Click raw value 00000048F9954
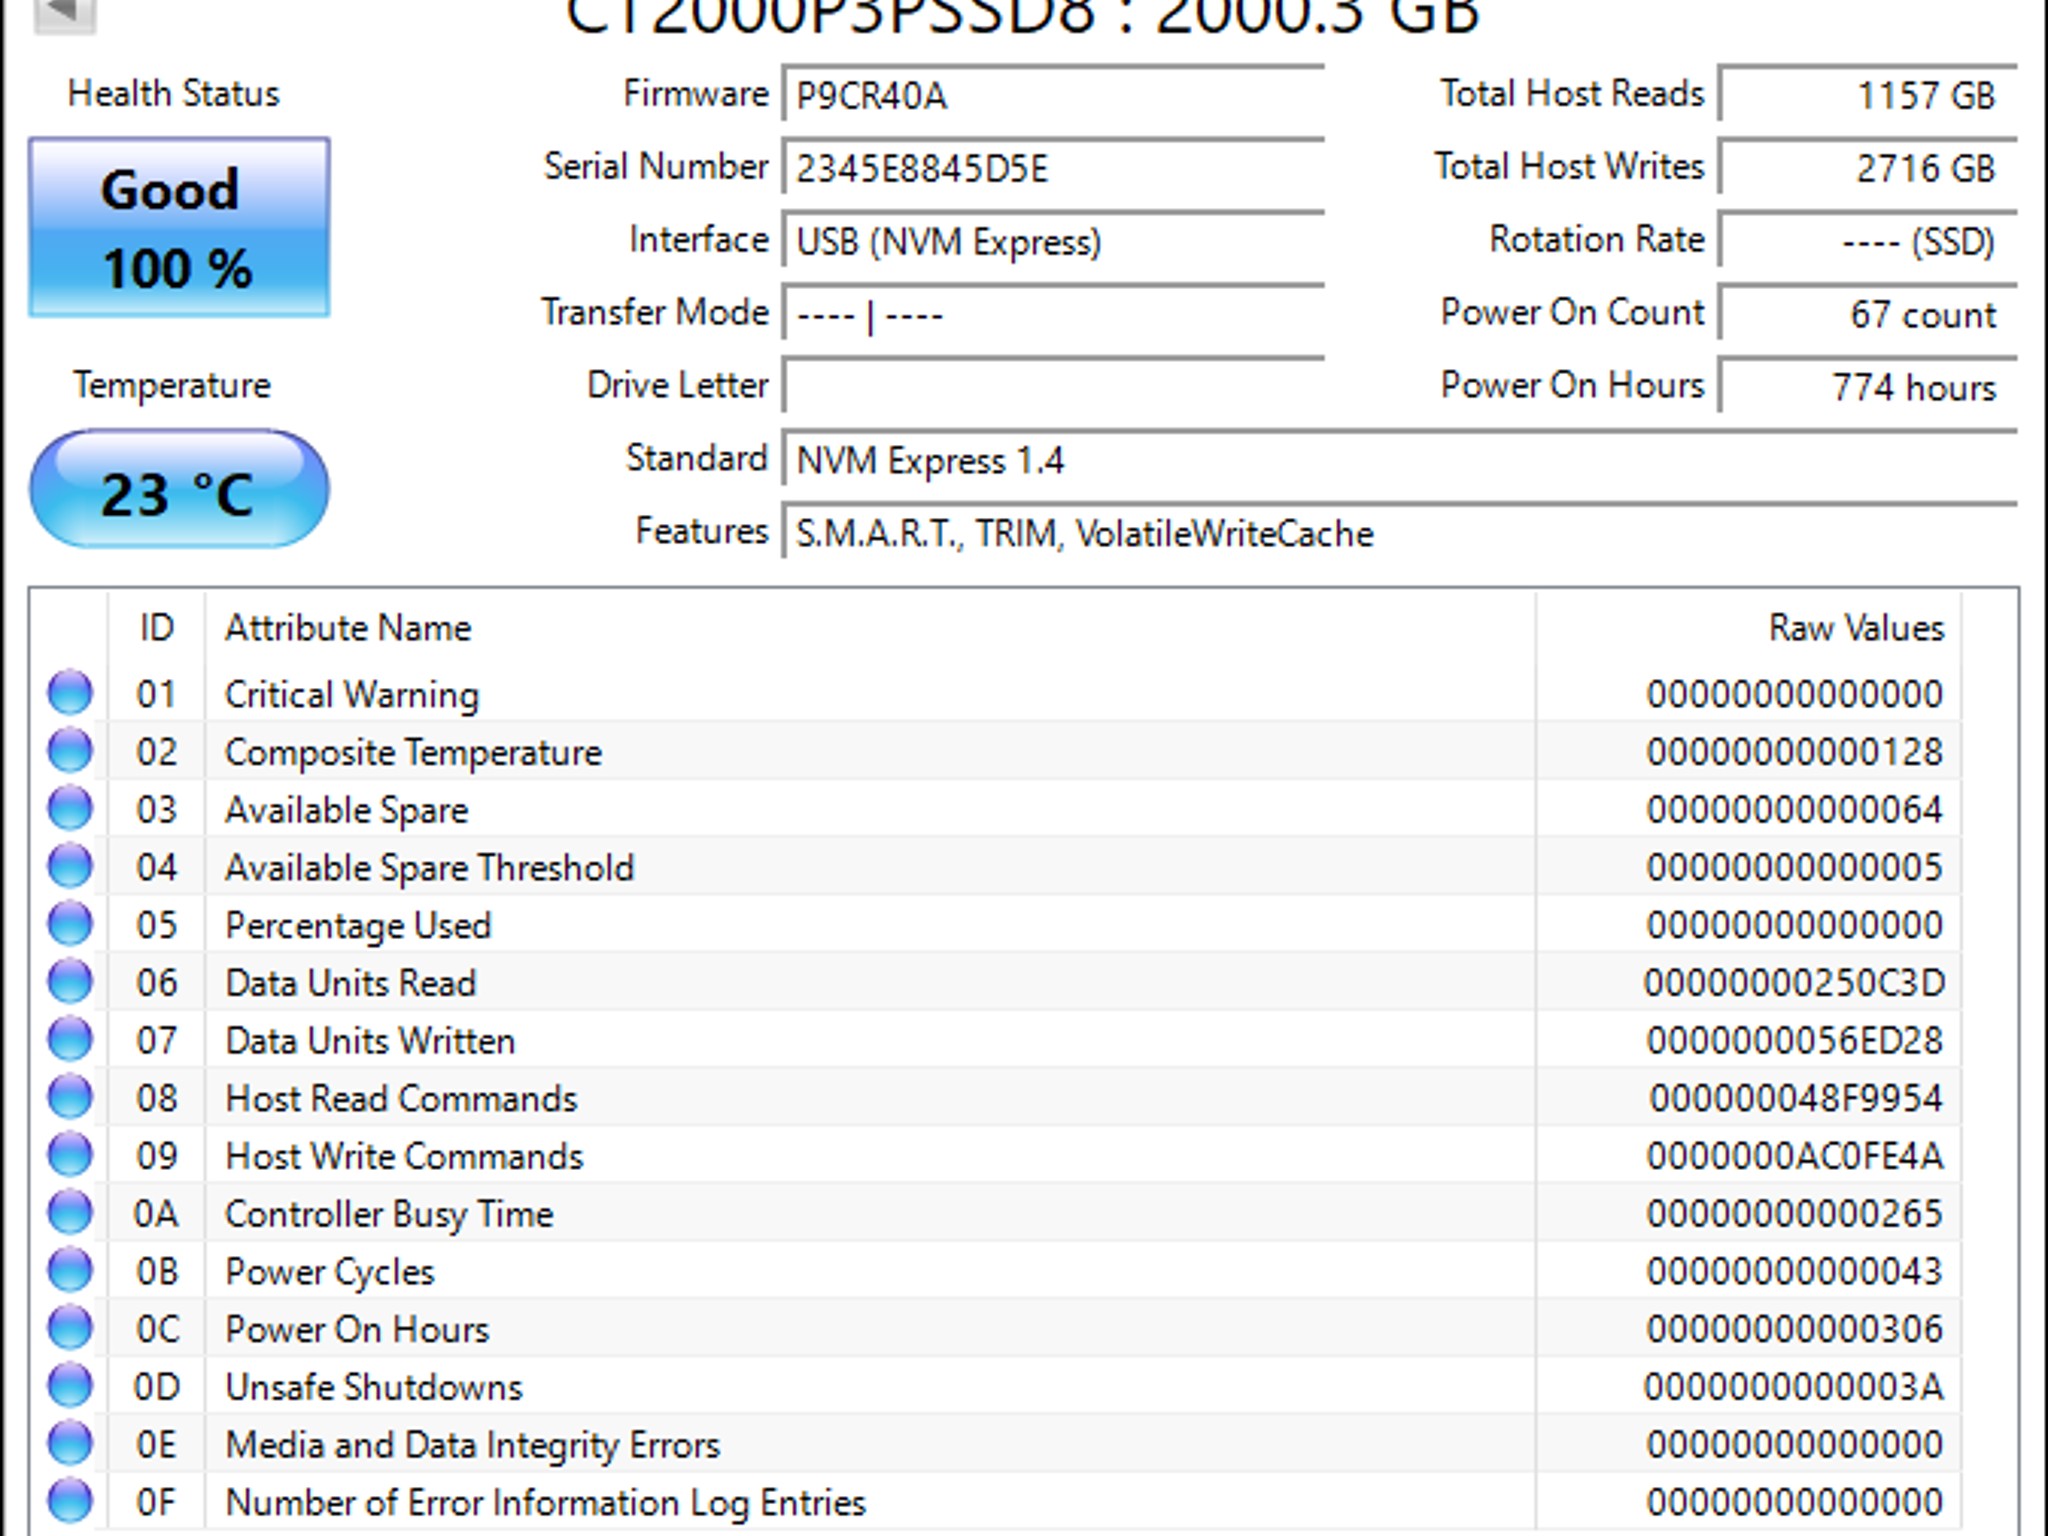 pos(1795,1098)
